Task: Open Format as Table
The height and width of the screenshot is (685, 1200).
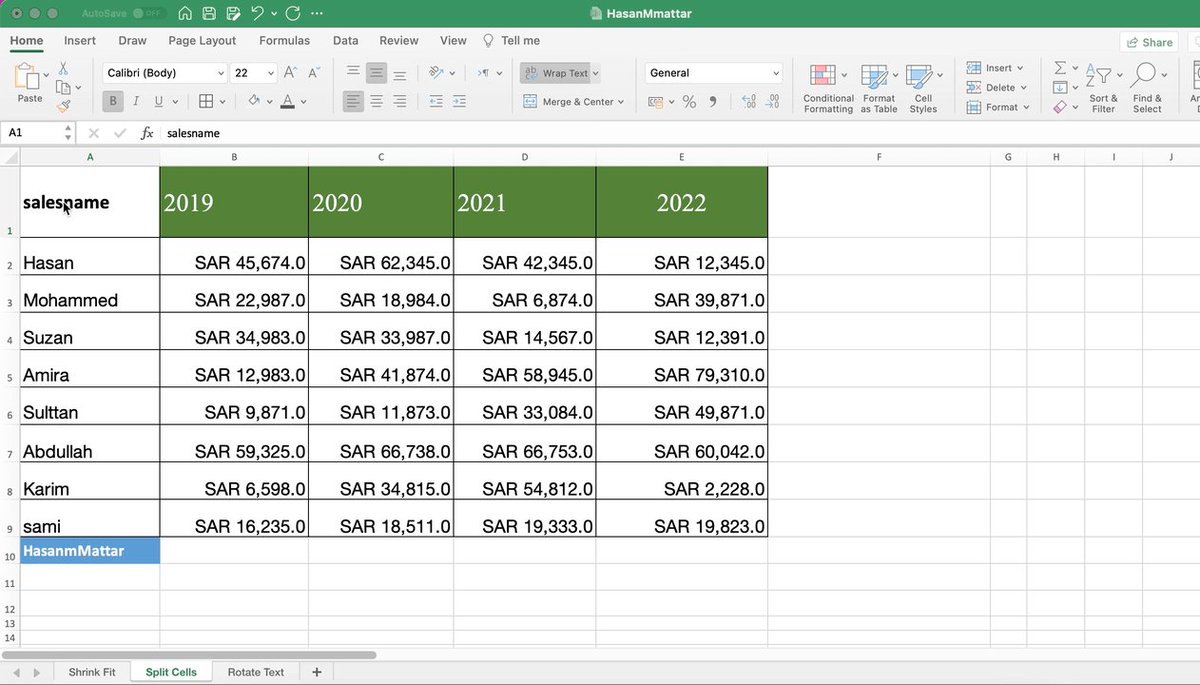Action: click(x=878, y=89)
